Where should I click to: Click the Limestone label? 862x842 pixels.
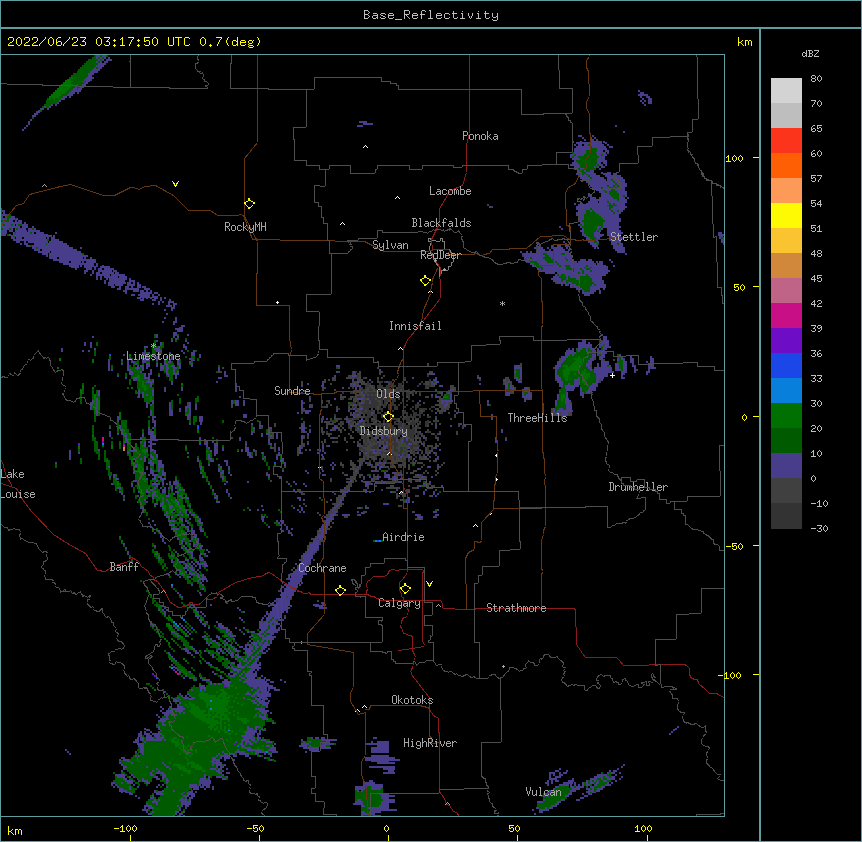[x=153, y=356]
